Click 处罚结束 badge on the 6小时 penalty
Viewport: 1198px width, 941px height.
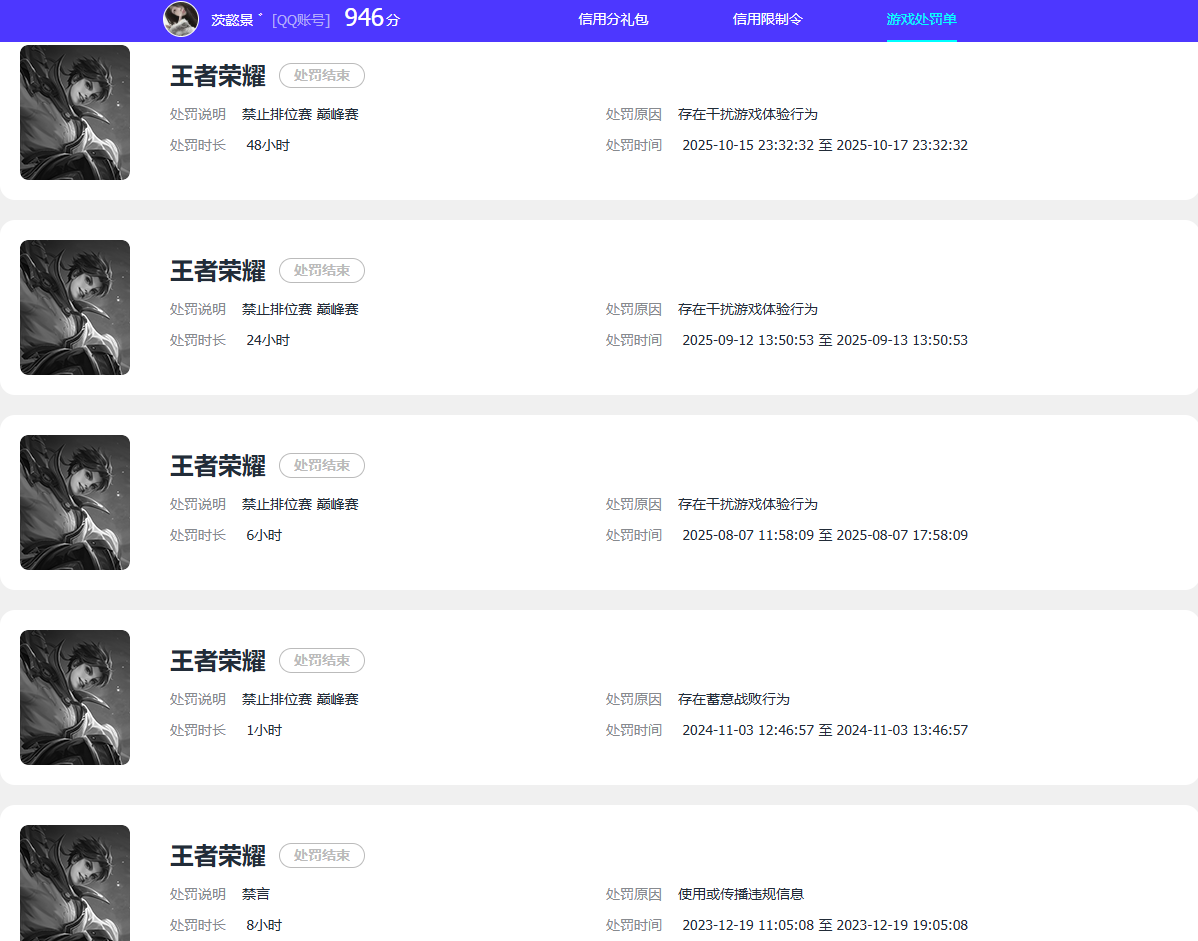pyautogui.click(x=322, y=465)
